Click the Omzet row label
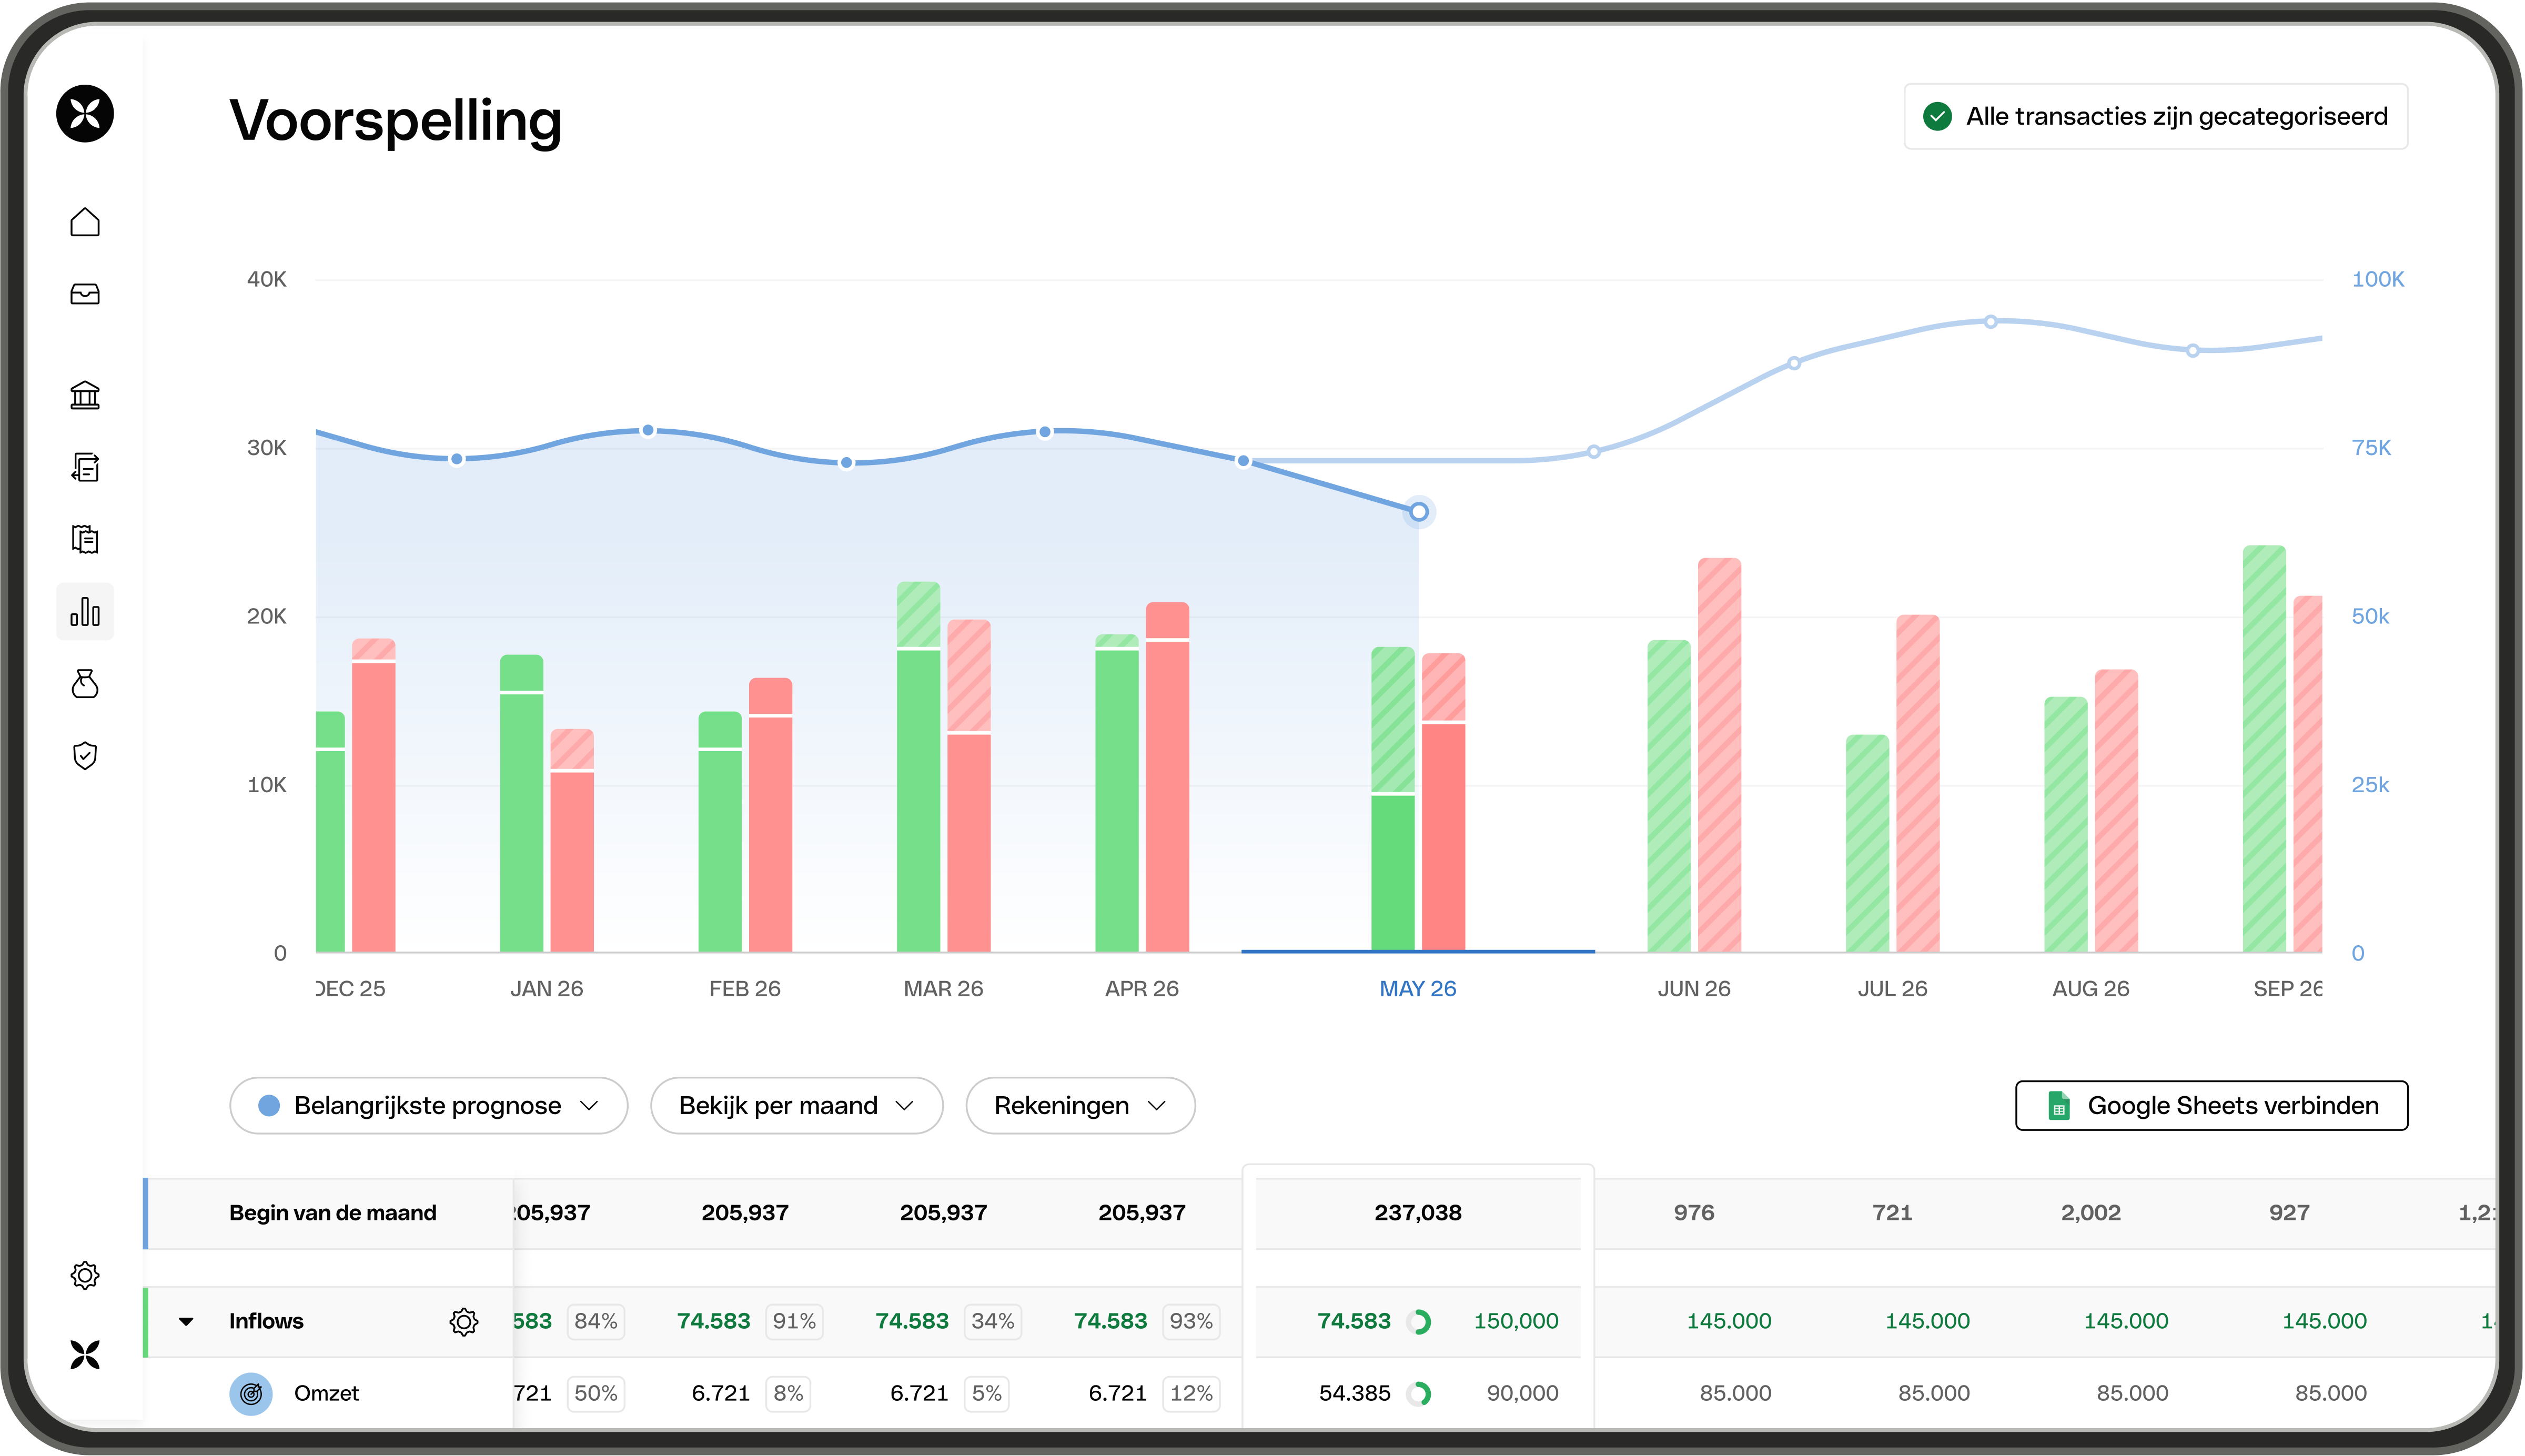 click(x=326, y=1393)
